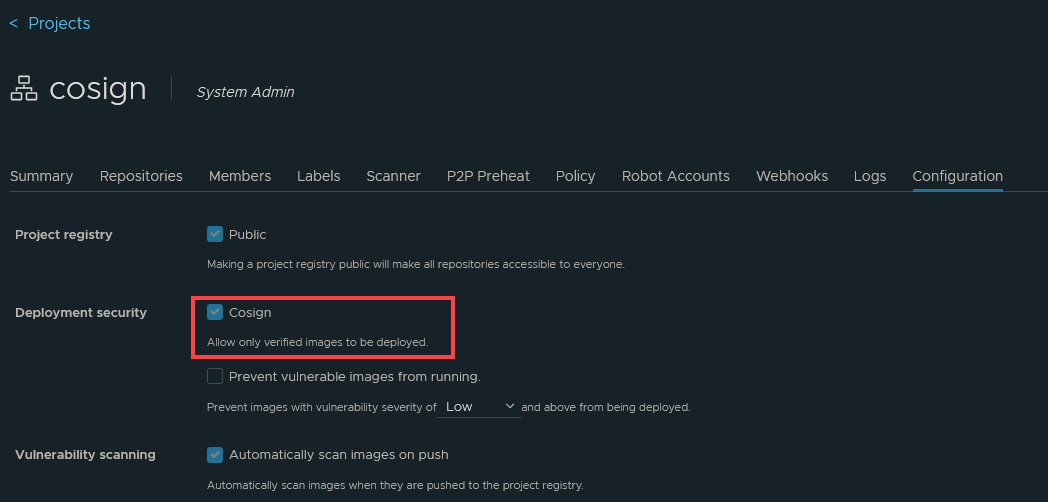
Task: Enable Prevent vulnerable images from running
Action: [215, 376]
